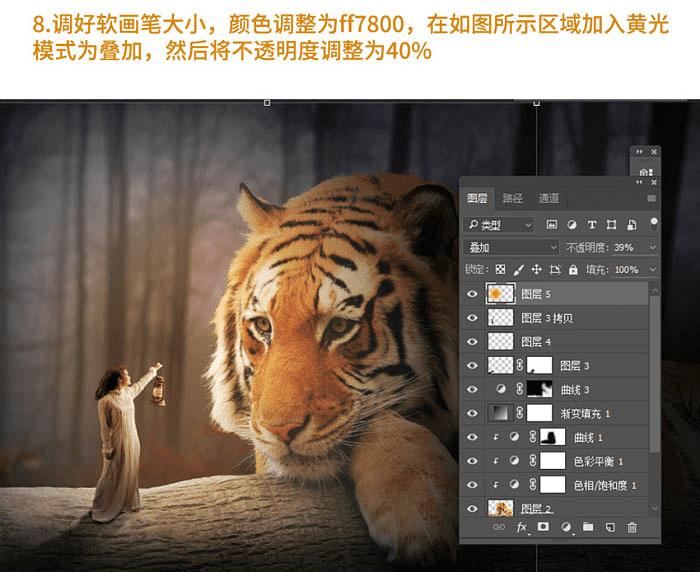The width and height of the screenshot is (700, 572).
Task: Toggle visibility of 图层 4 layer
Action: tap(472, 342)
